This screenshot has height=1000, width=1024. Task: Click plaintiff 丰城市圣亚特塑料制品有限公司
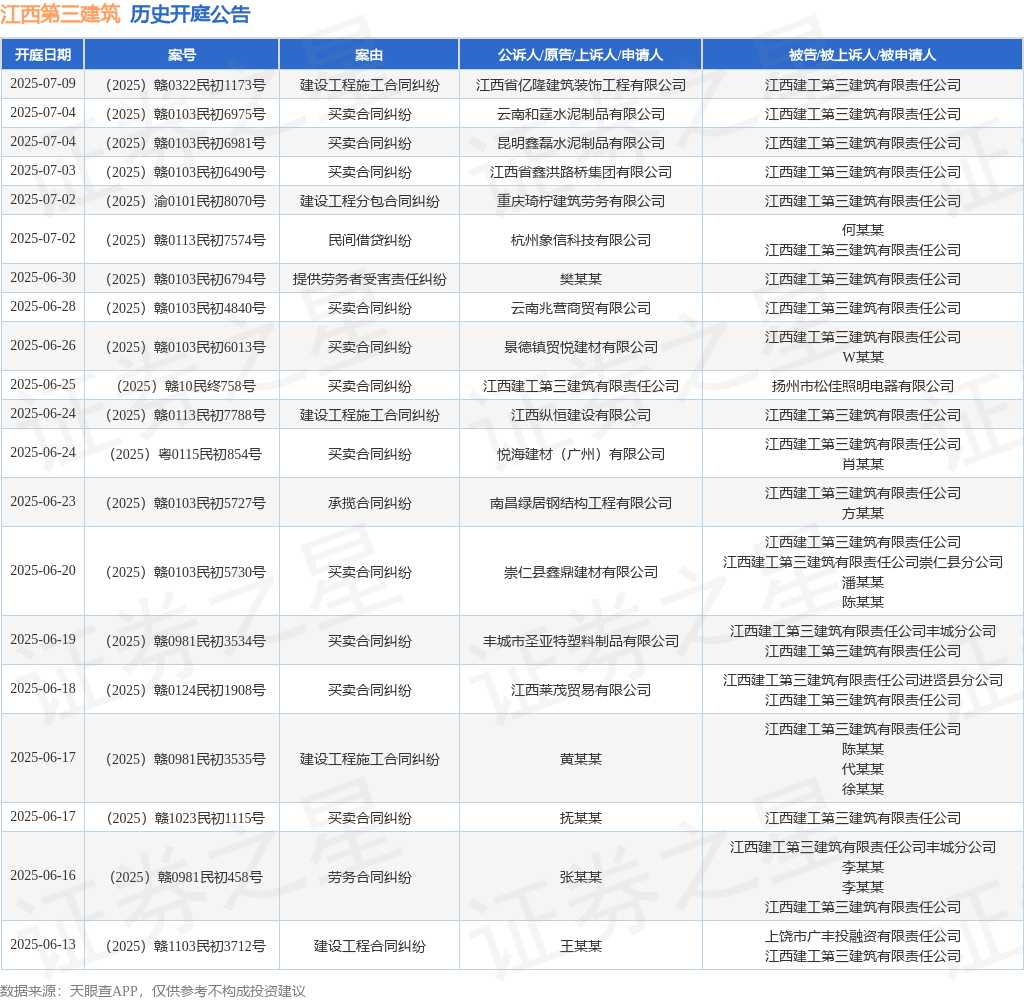point(581,641)
